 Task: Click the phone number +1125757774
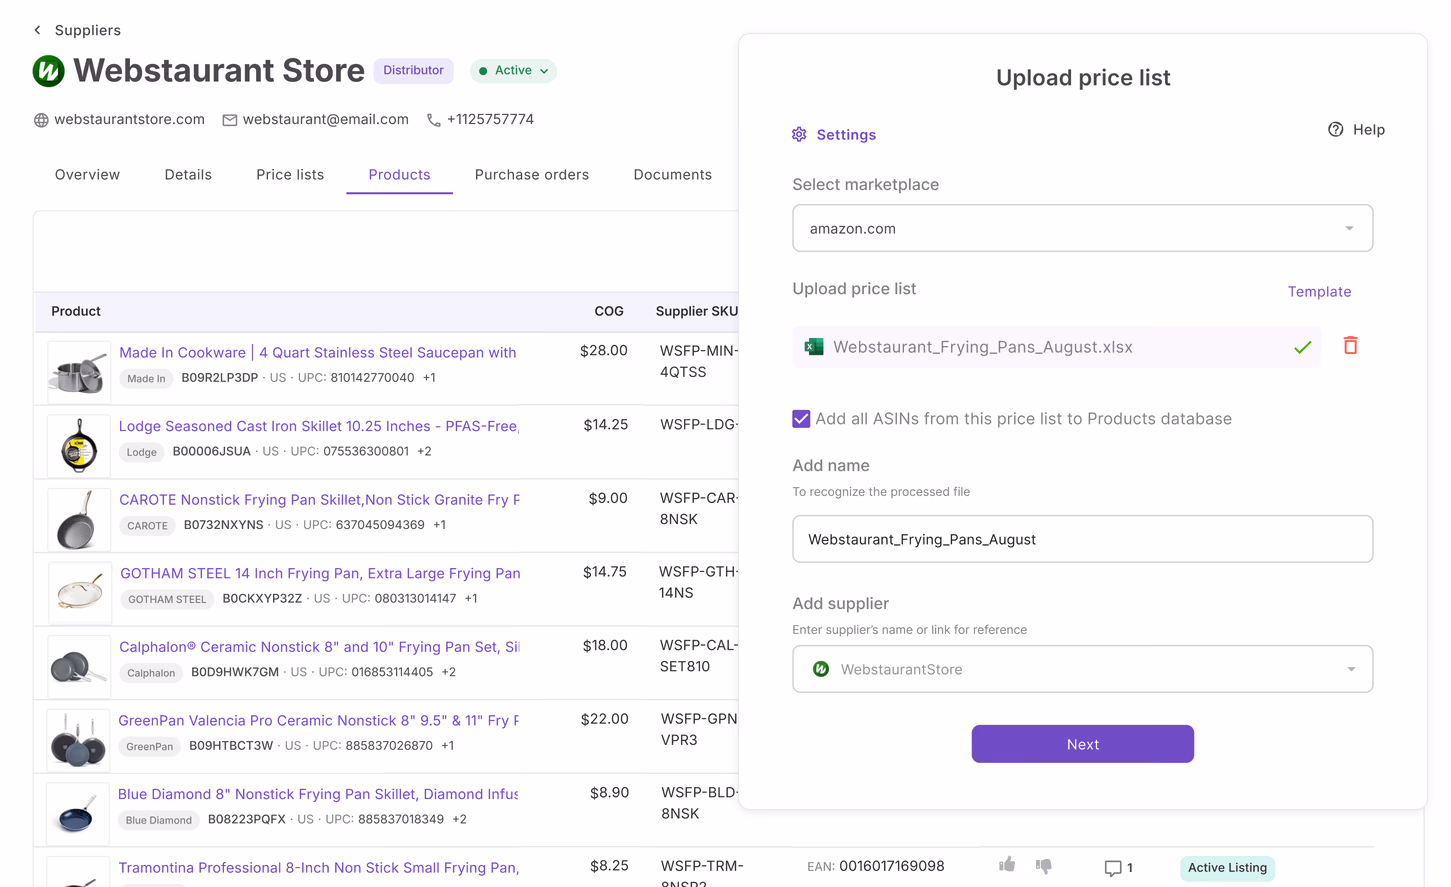pyautogui.click(x=490, y=119)
